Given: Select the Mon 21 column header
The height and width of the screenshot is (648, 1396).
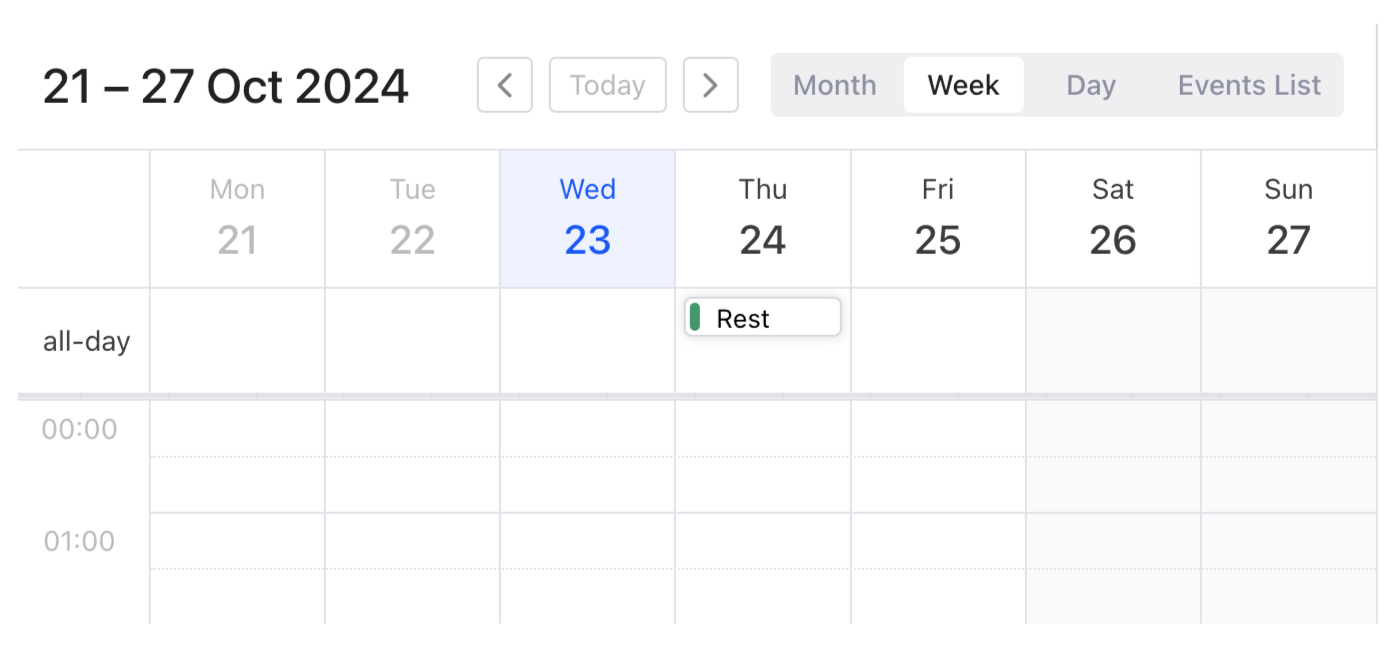Looking at the screenshot, I should point(237,219).
